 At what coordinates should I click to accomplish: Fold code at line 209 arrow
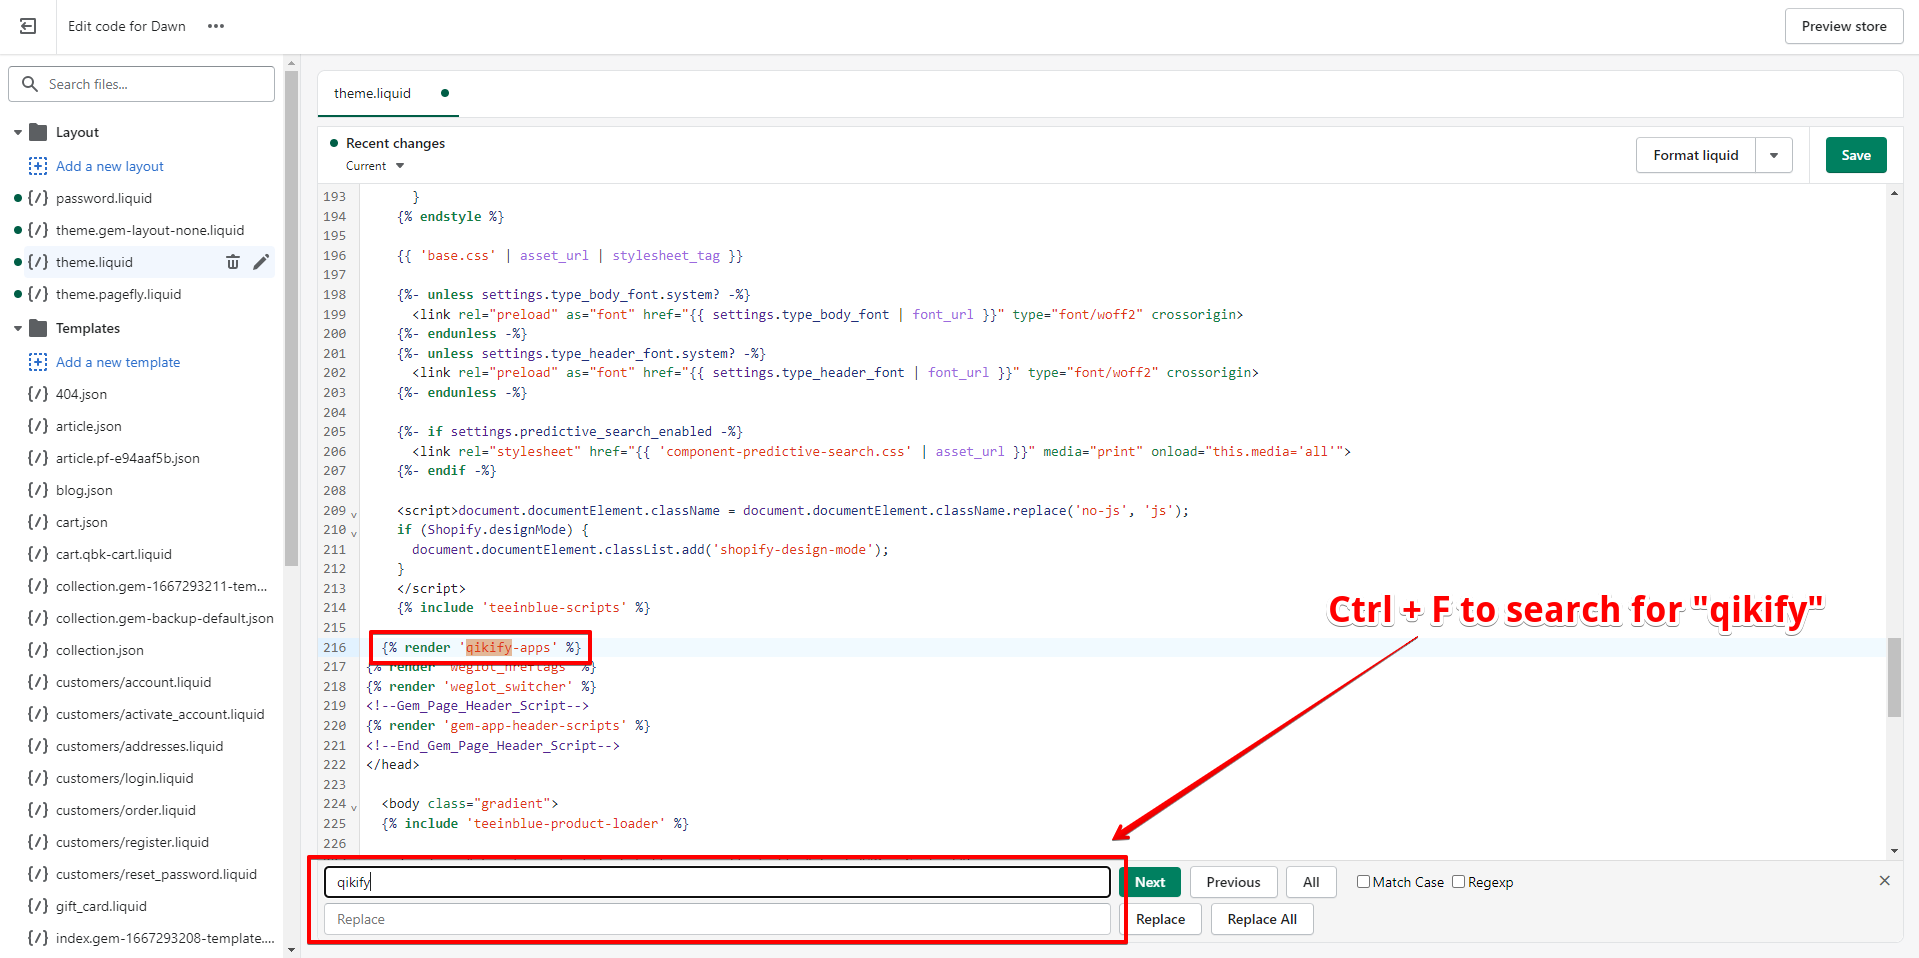pyautogui.click(x=354, y=514)
